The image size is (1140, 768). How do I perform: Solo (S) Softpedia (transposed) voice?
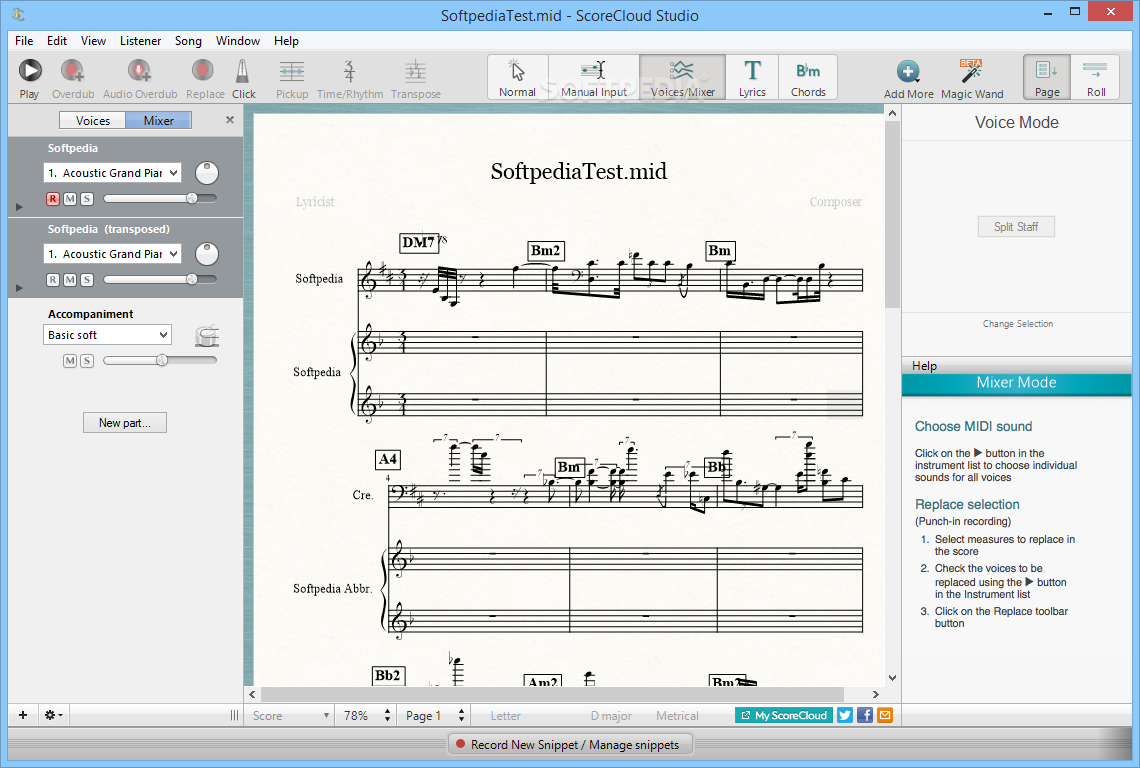coord(87,279)
